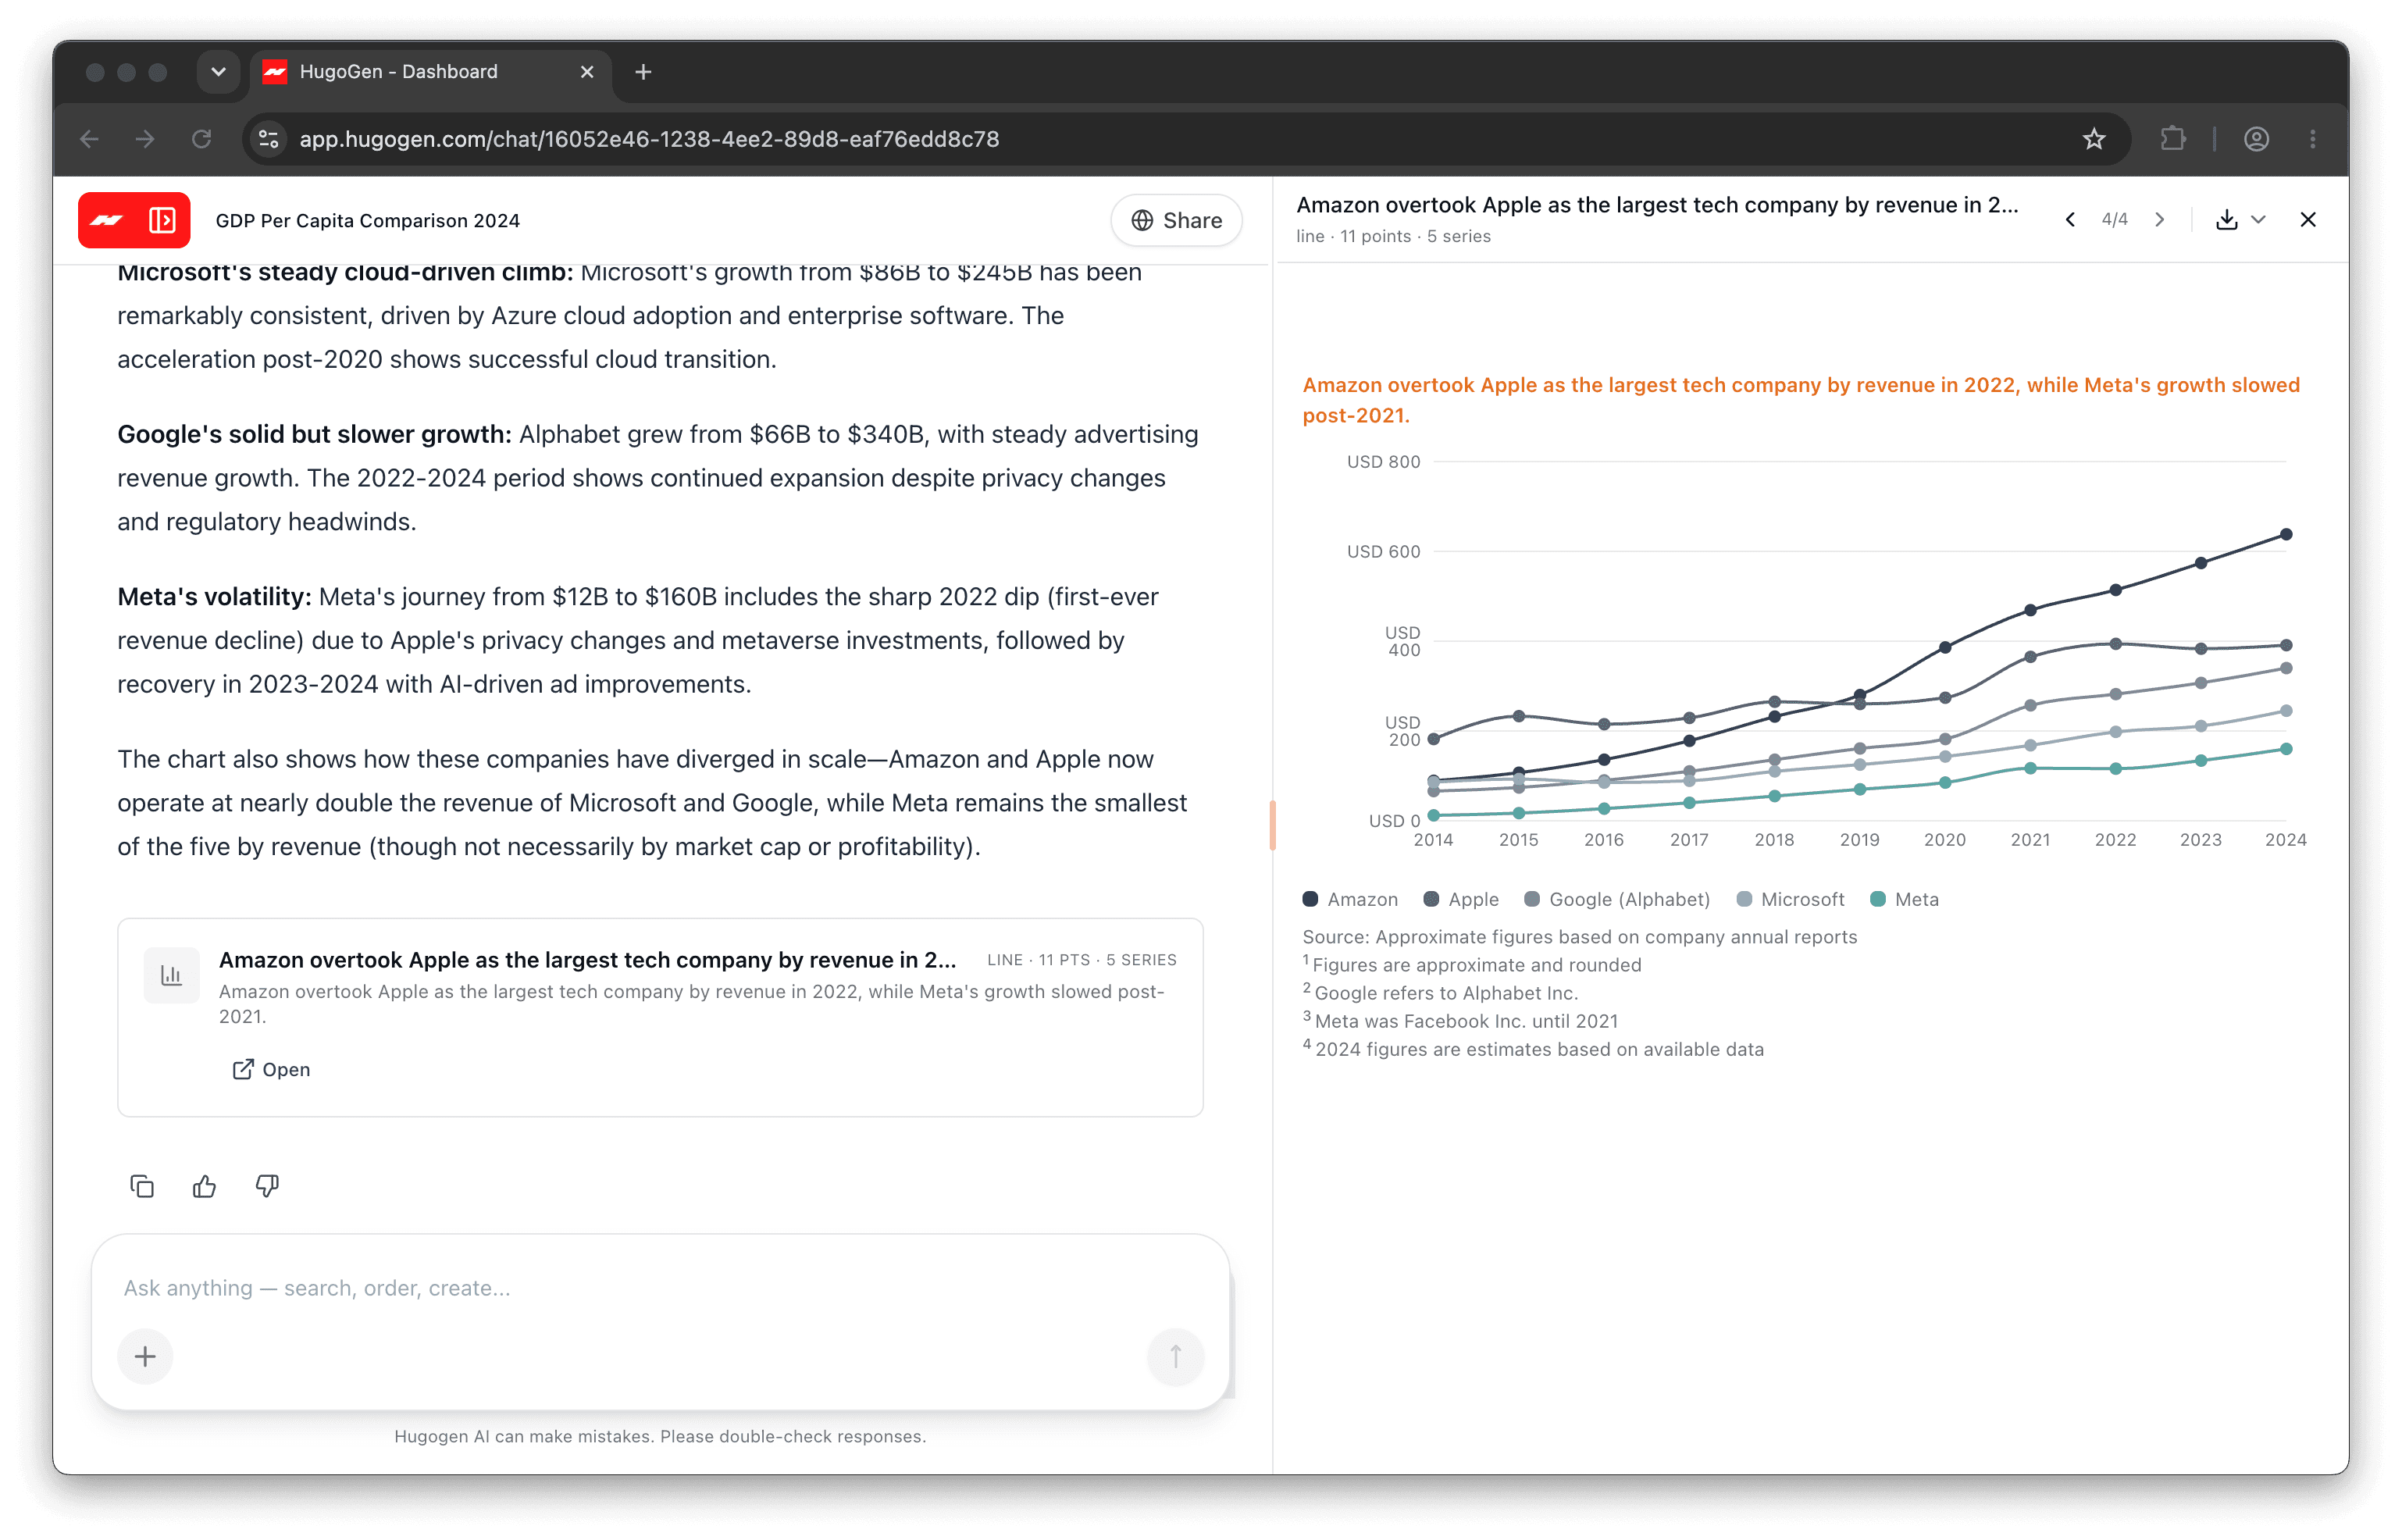Click the GDP Per Capita Comparison 2024 title
The height and width of the screenshot is (1540, 2402).
click(368, 220)
